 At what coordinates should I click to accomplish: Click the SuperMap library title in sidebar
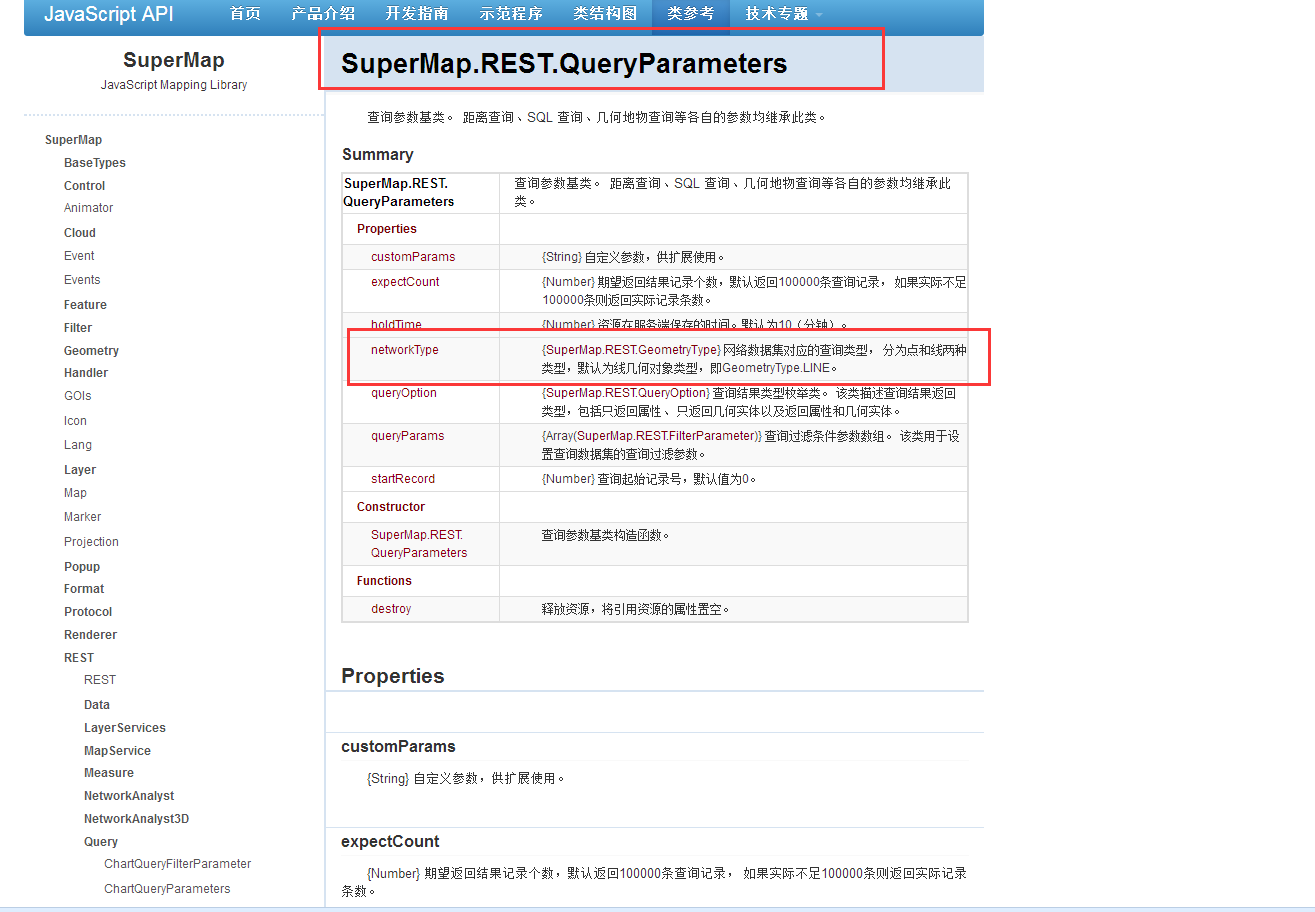[174, 60]
